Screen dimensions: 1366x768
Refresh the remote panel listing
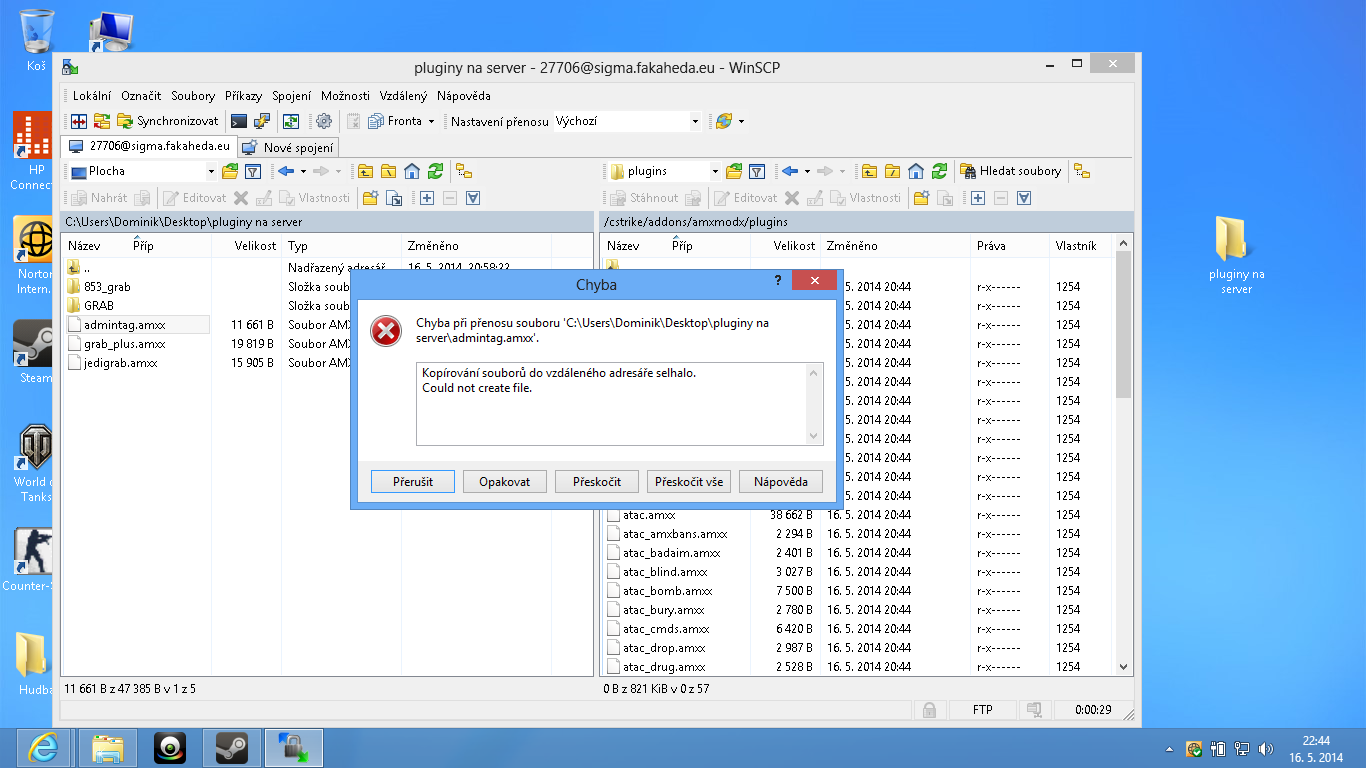(x=939, y=171)
